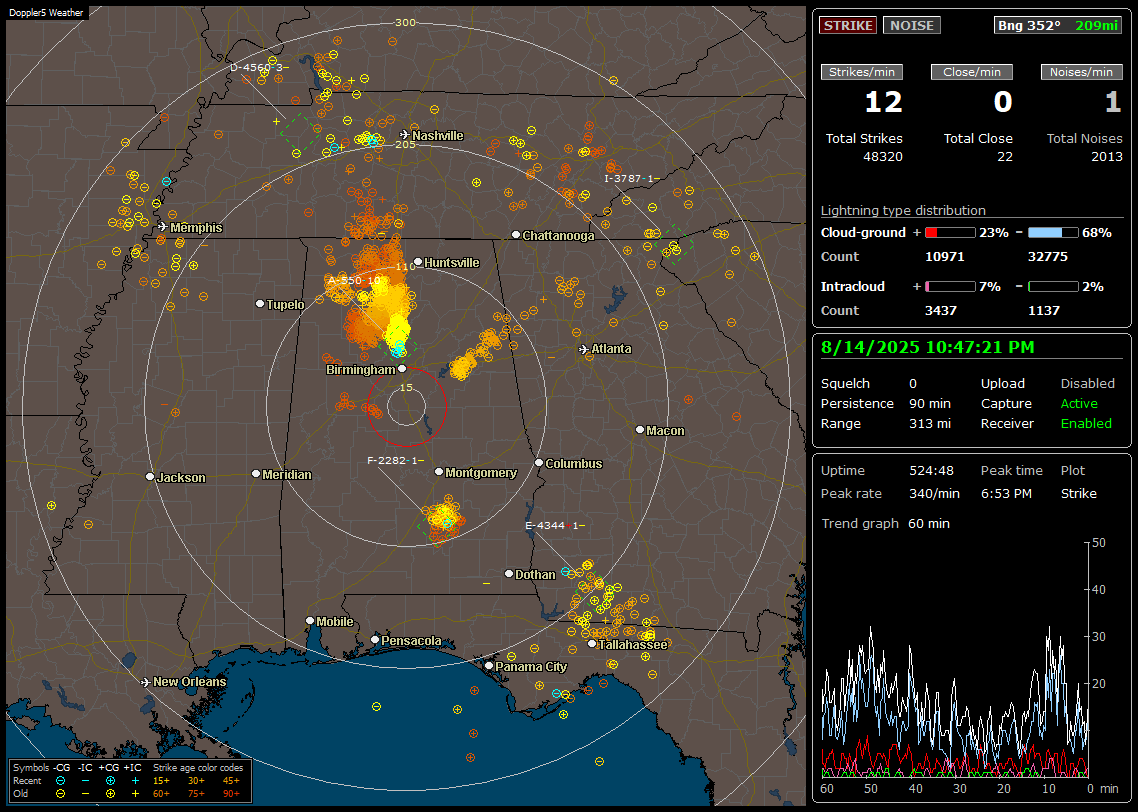Image resolution: width=1138 pixels, height=812 pixels.
Task: Select the Panama City marker dot
Action: point(489,665)
